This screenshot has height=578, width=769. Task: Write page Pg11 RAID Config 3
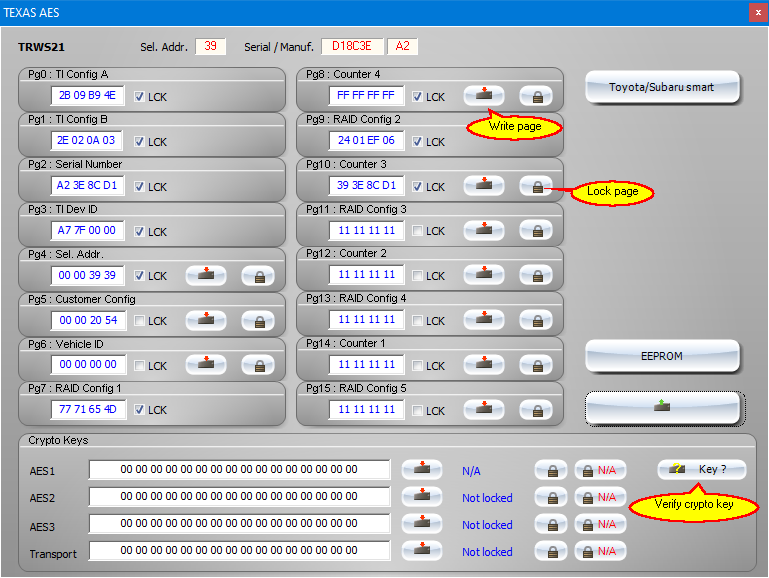point(484,229)
